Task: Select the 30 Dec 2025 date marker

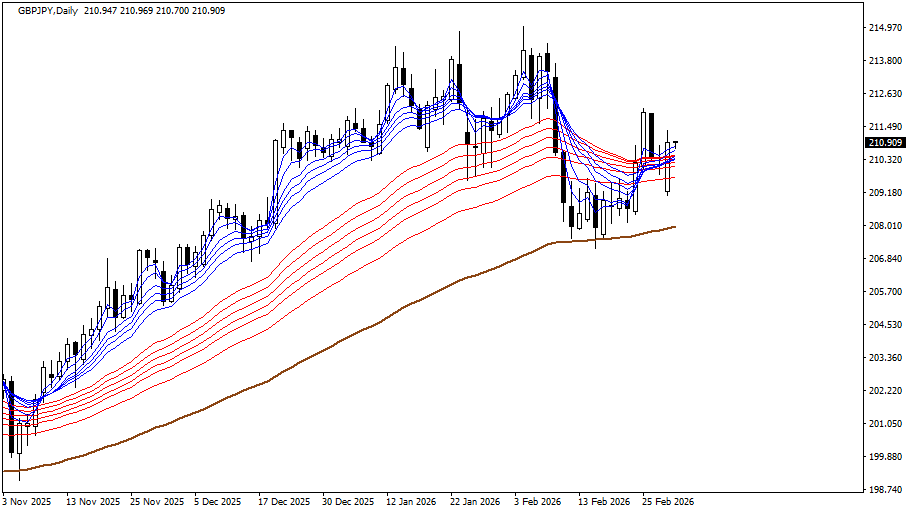Action: point(349,502)
